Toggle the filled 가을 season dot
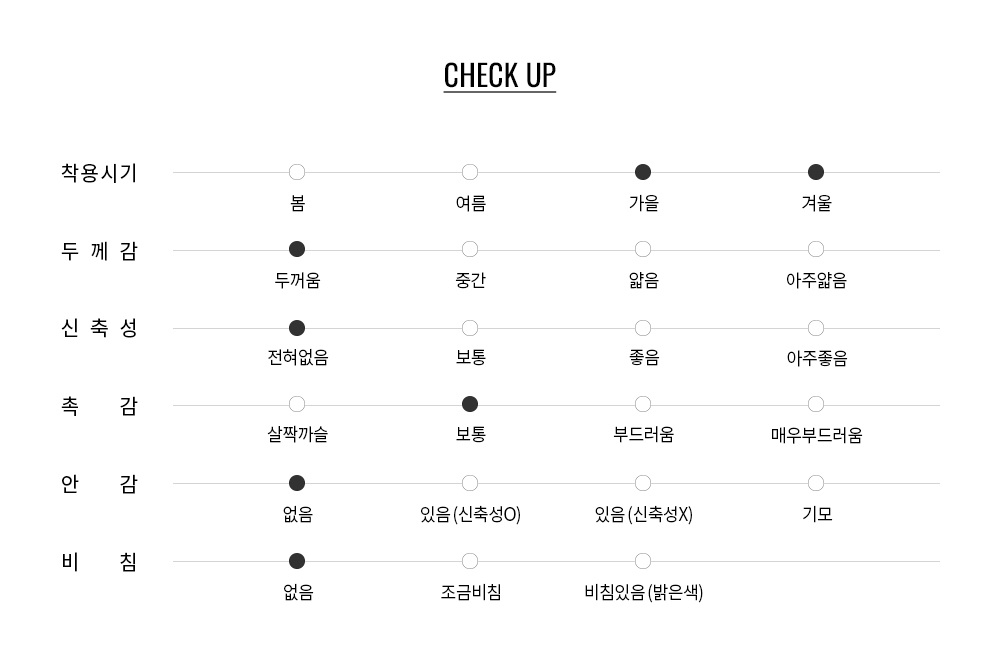 click(x=643, y=172)
